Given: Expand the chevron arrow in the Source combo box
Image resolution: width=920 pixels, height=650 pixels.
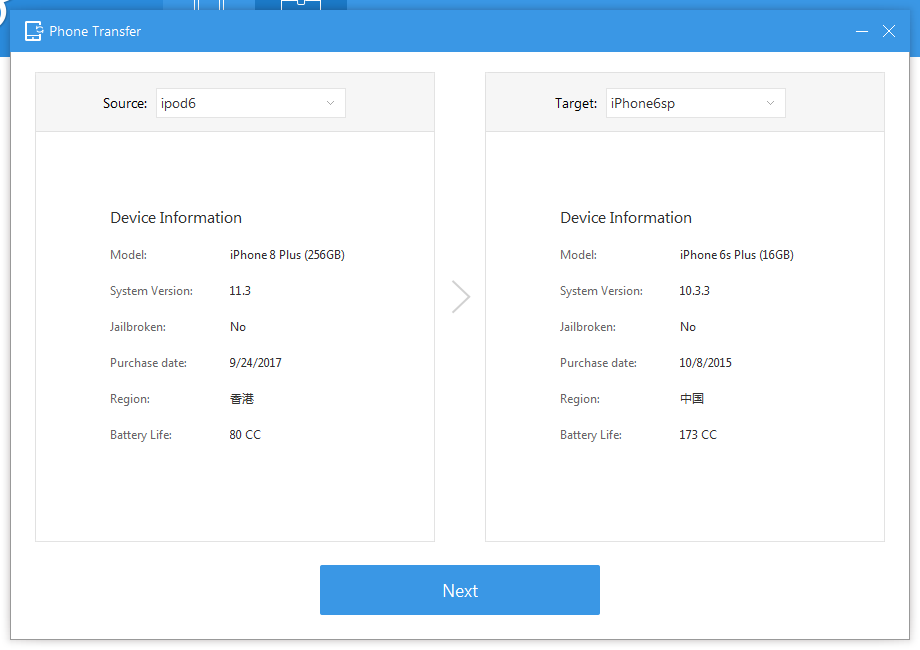Looking at the screenshot, I should tap(331, 103).
